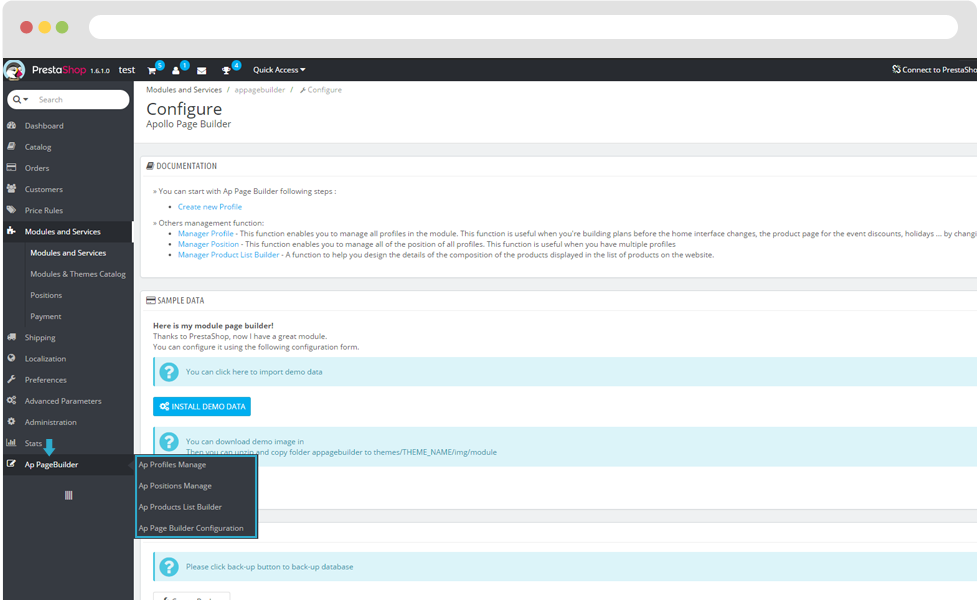Collapse sidebar using the bars icon
Image resolution: width=978 pixels, height=600 pixels.
[69, 495]
